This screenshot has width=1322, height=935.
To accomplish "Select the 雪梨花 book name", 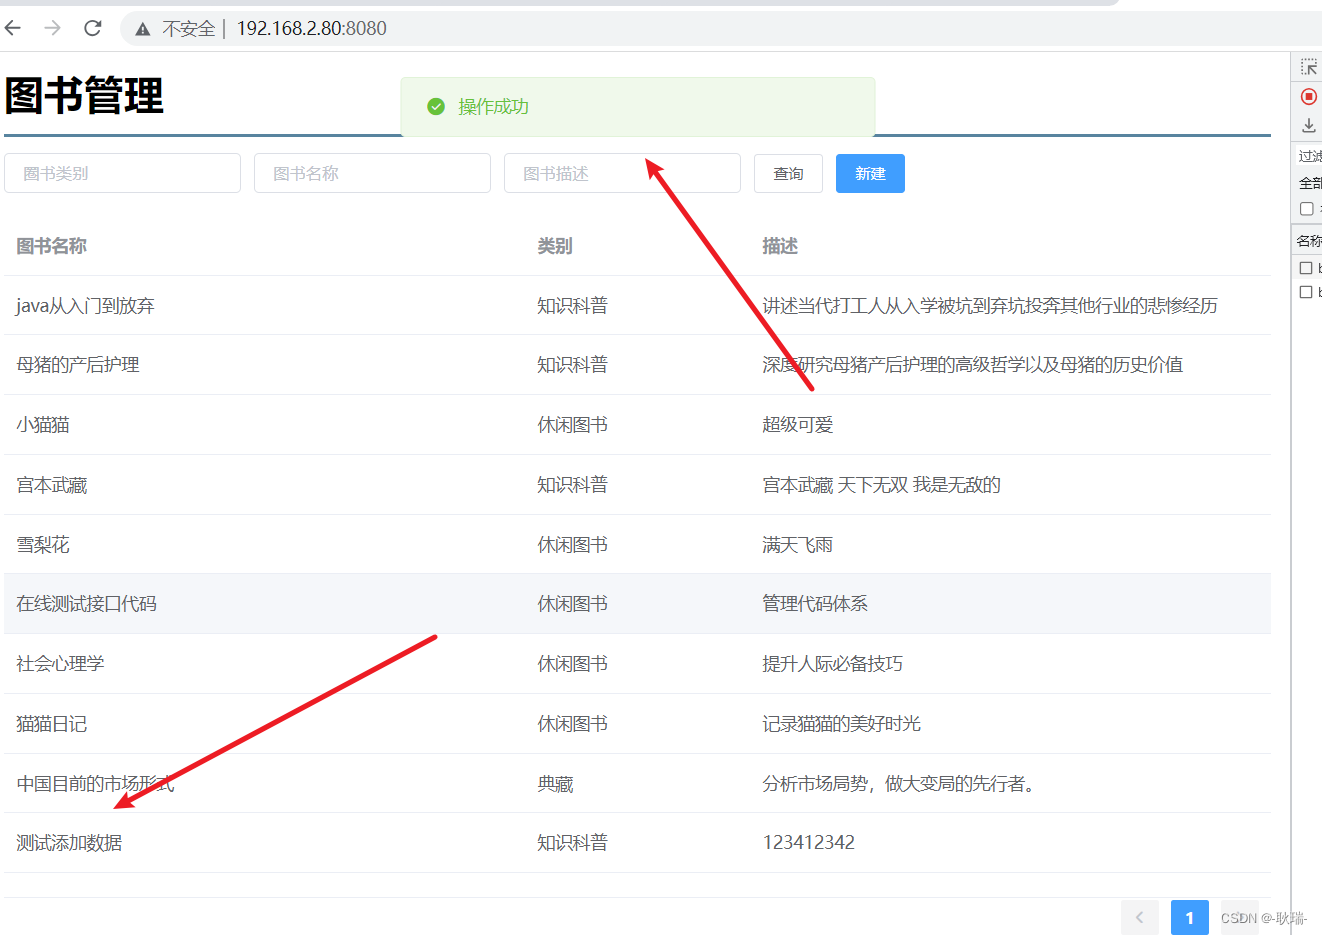I will point(43,545).
